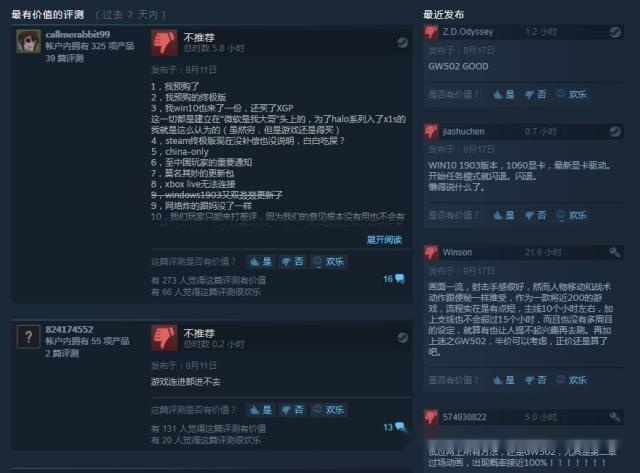Click key icon on 574930822's review
Viewport: 640px width, 473px height.
(x=615, y=417)
